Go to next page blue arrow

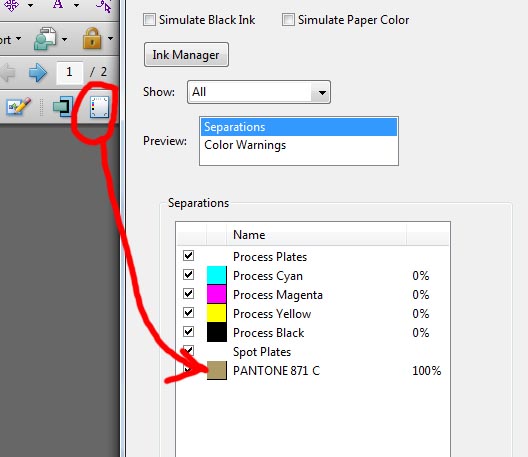(x=38, y=72)
